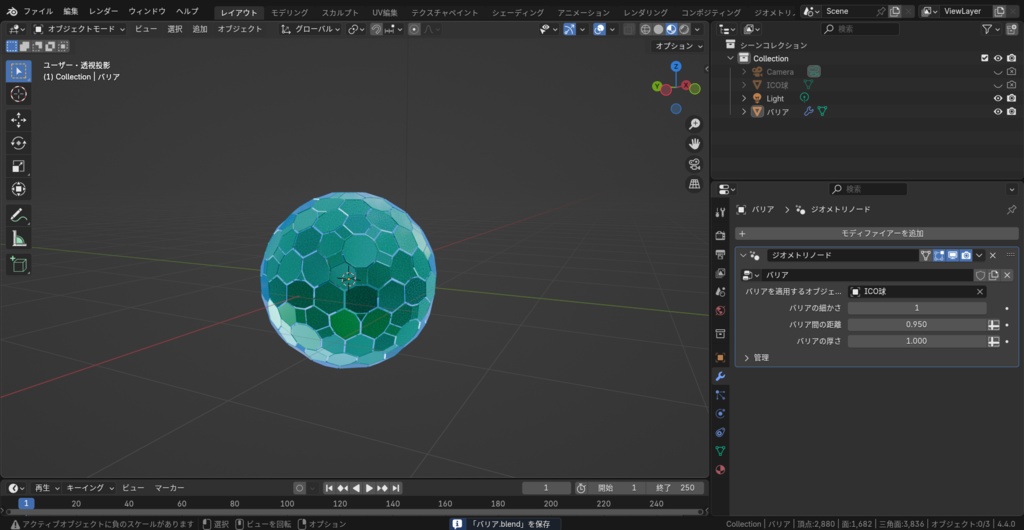
Task: Select the Annotate tool
Action: (x=18, y=215)
